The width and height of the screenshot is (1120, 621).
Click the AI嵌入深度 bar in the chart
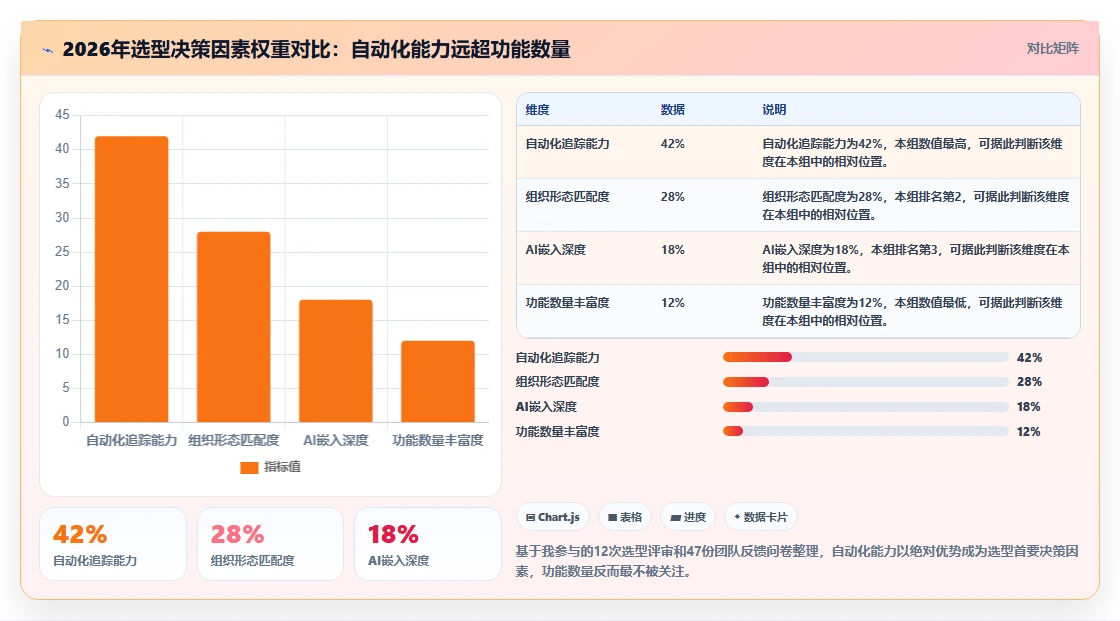tap(336, 361)
